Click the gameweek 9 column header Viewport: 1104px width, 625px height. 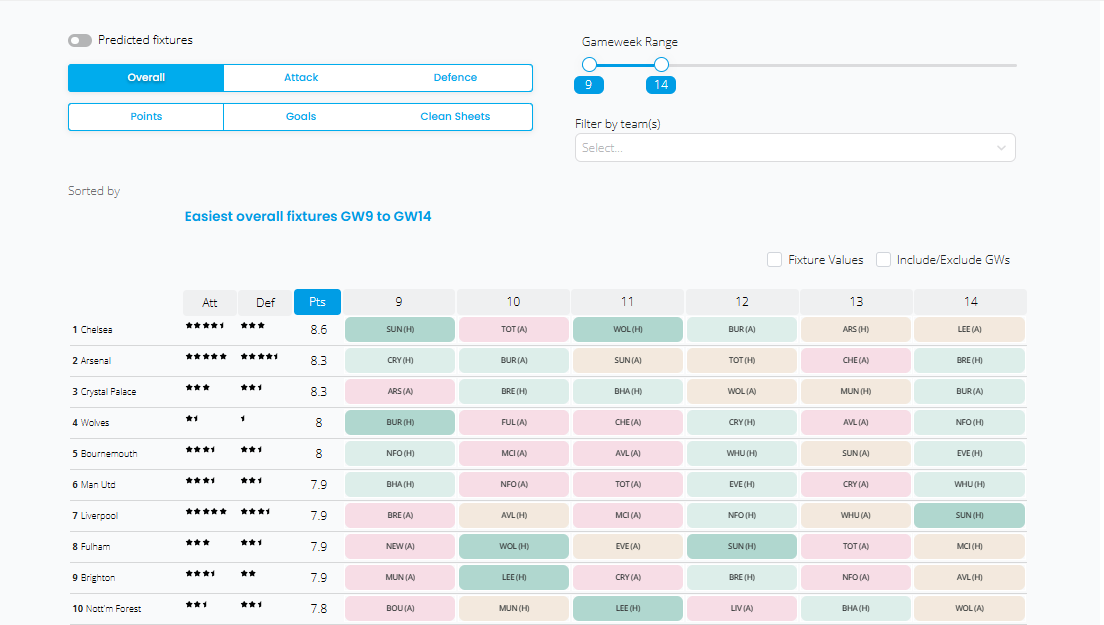pyautogui.click(x=399, y=302)
